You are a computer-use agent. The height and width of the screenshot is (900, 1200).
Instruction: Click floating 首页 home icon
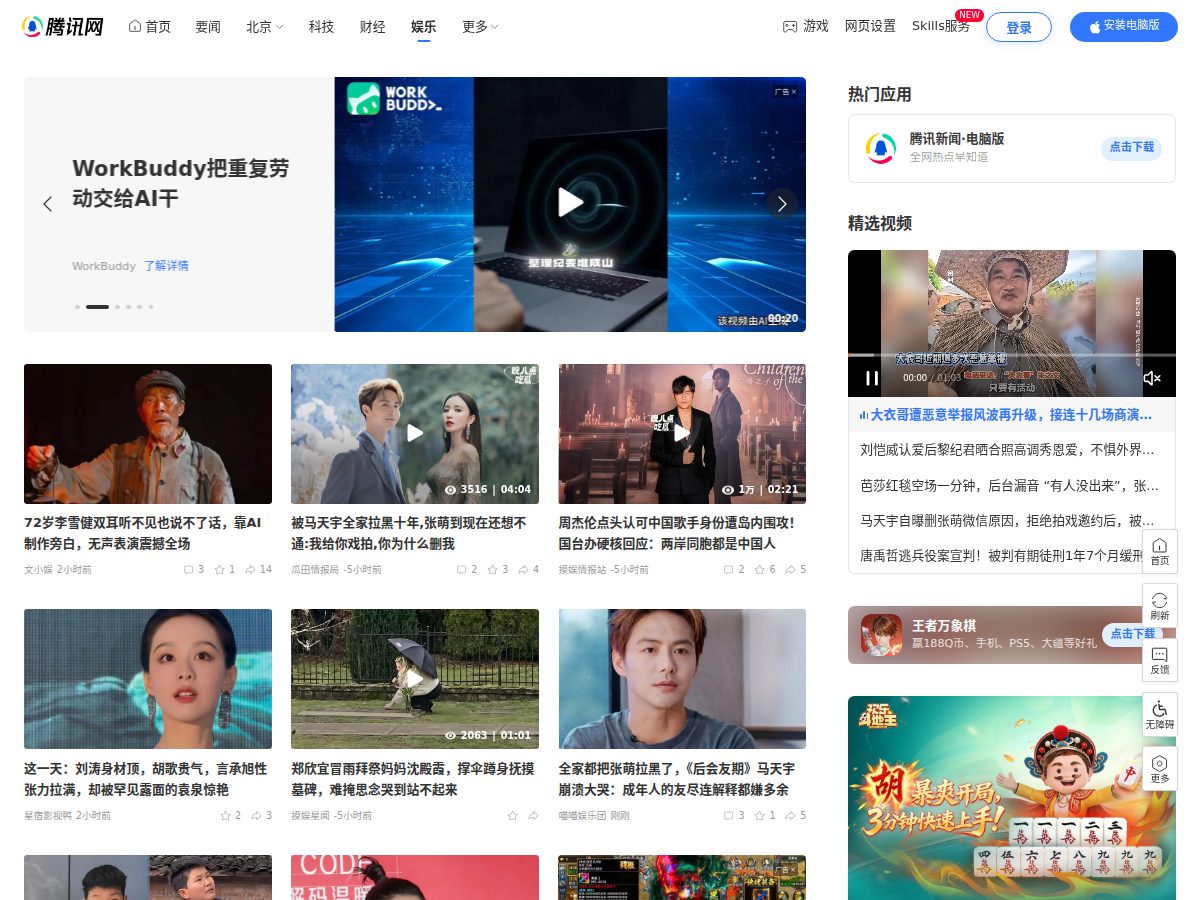[x=1160, y=551]
